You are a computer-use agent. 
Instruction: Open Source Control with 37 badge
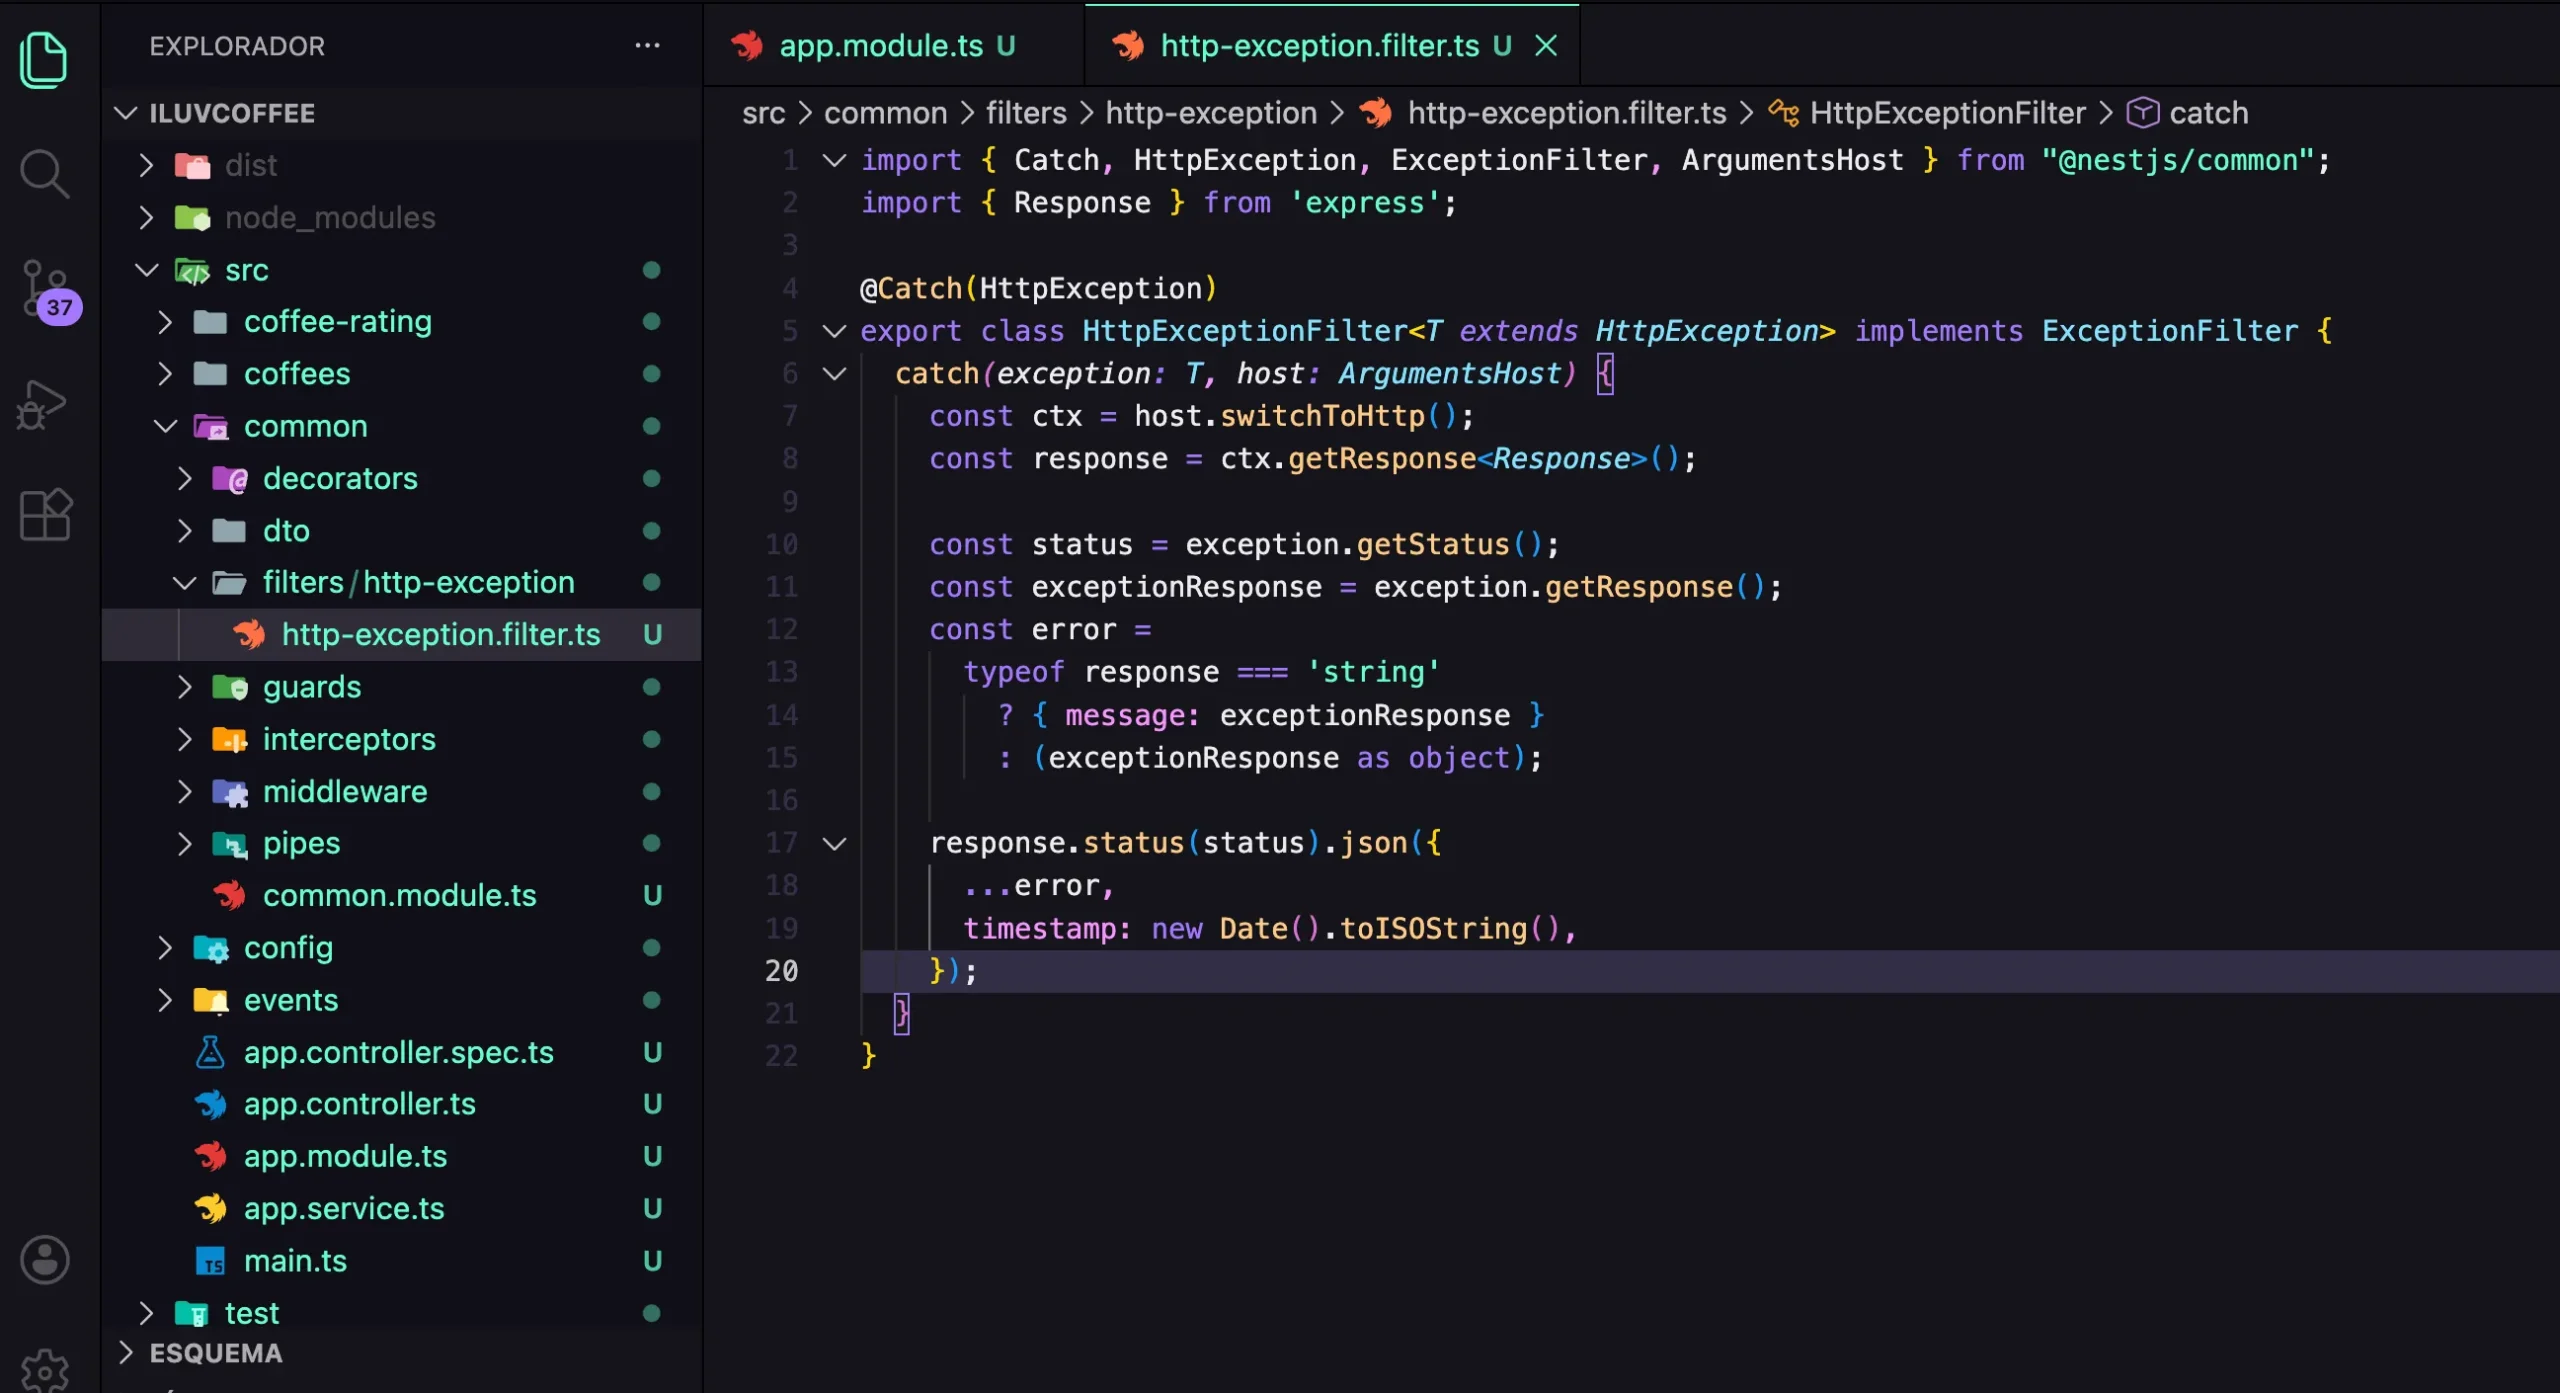point(46,290)
